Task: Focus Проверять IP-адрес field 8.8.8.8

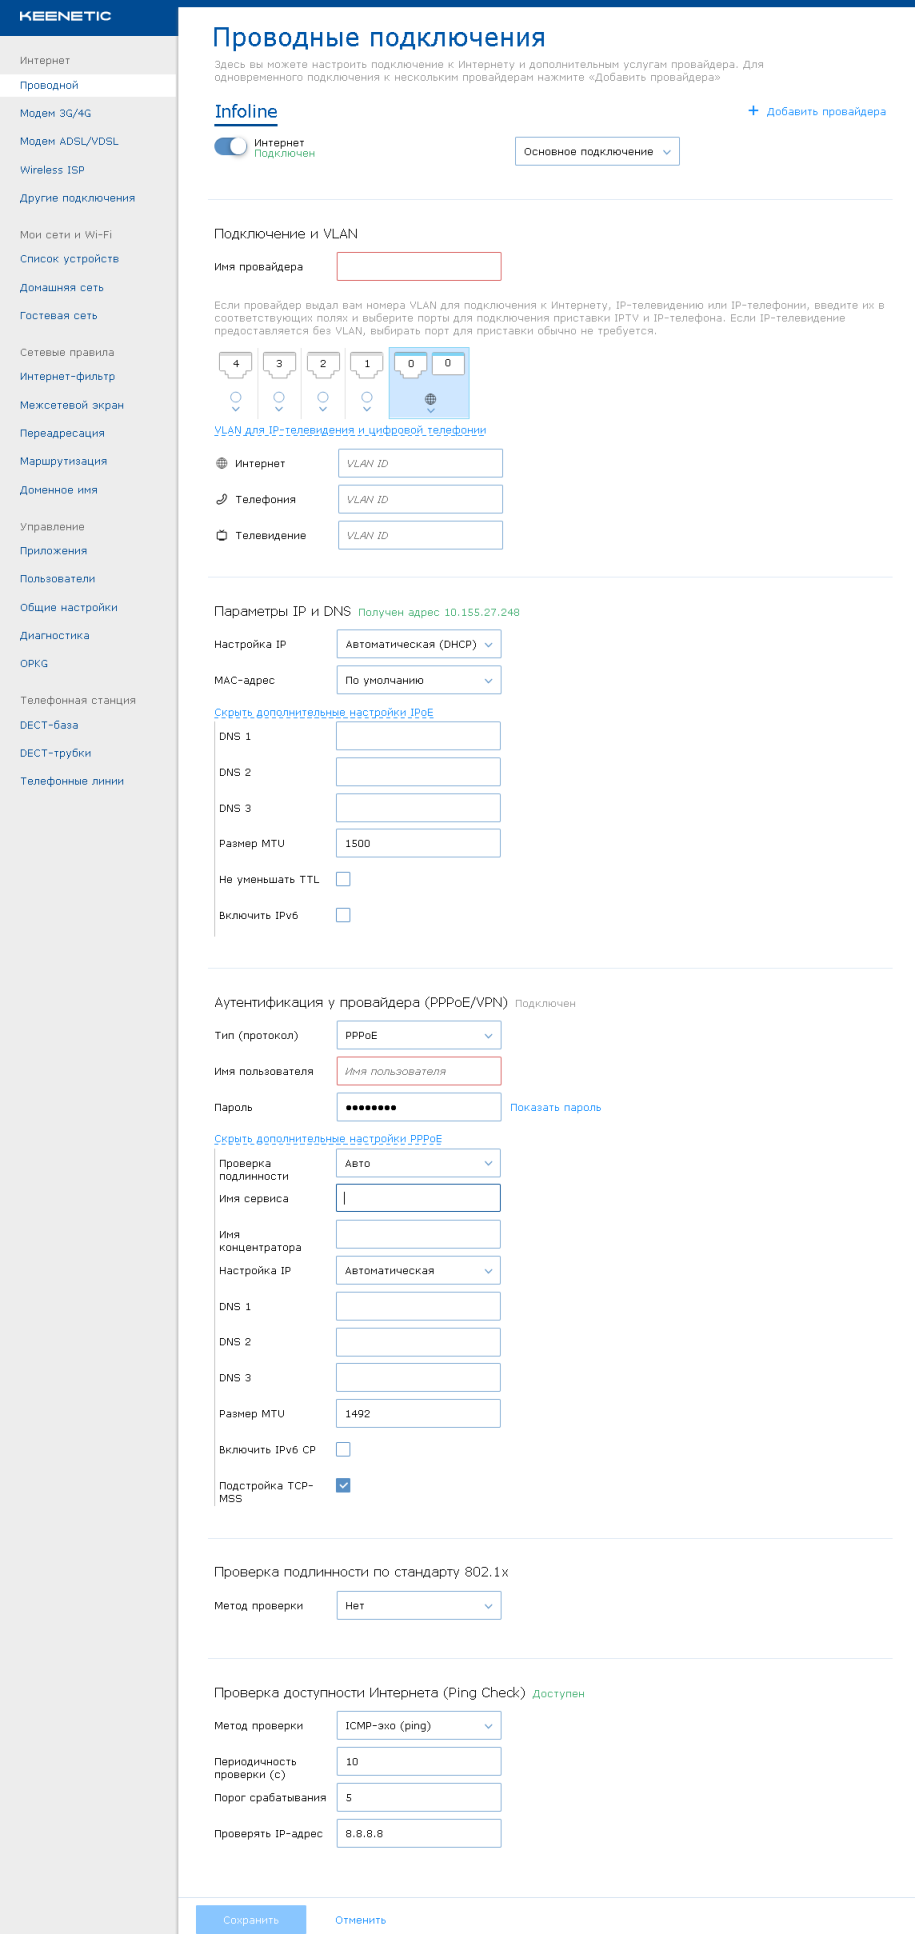Action: pos(419,1833)
